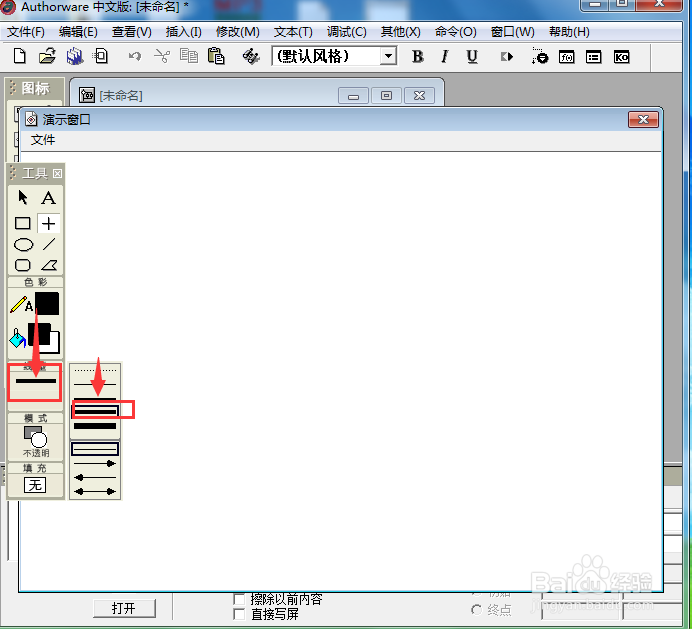Click the New file icon
This screenshot has height=629, width=692.
point(19,56)
